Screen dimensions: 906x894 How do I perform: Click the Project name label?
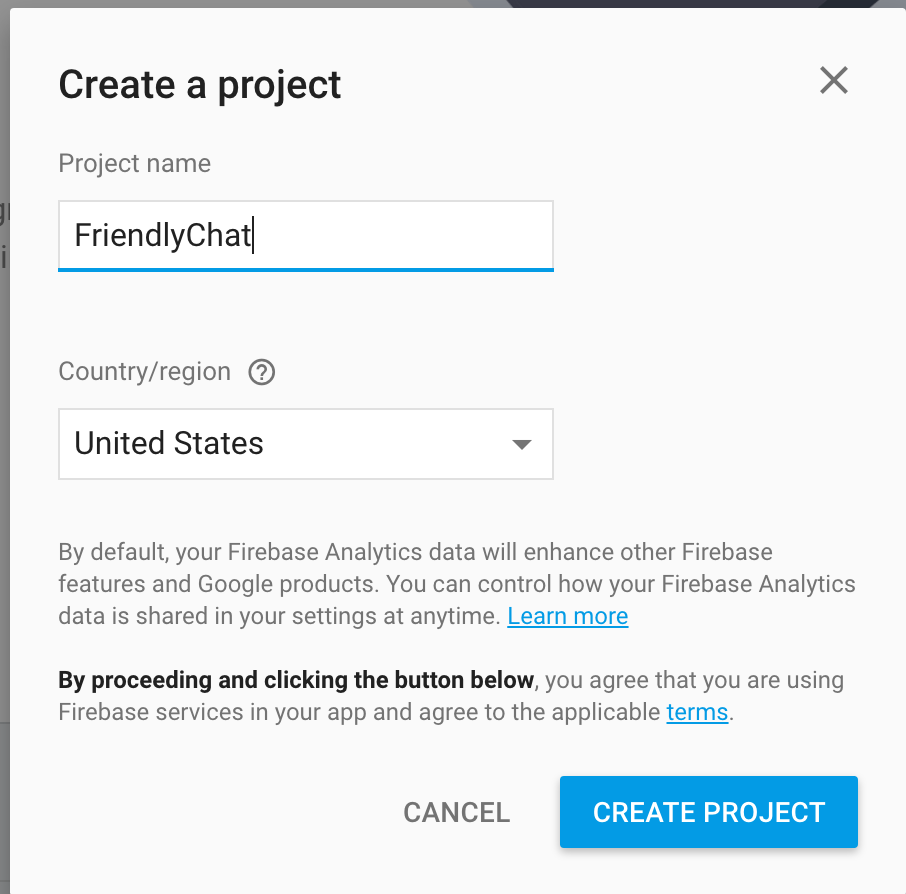point(134,164)
